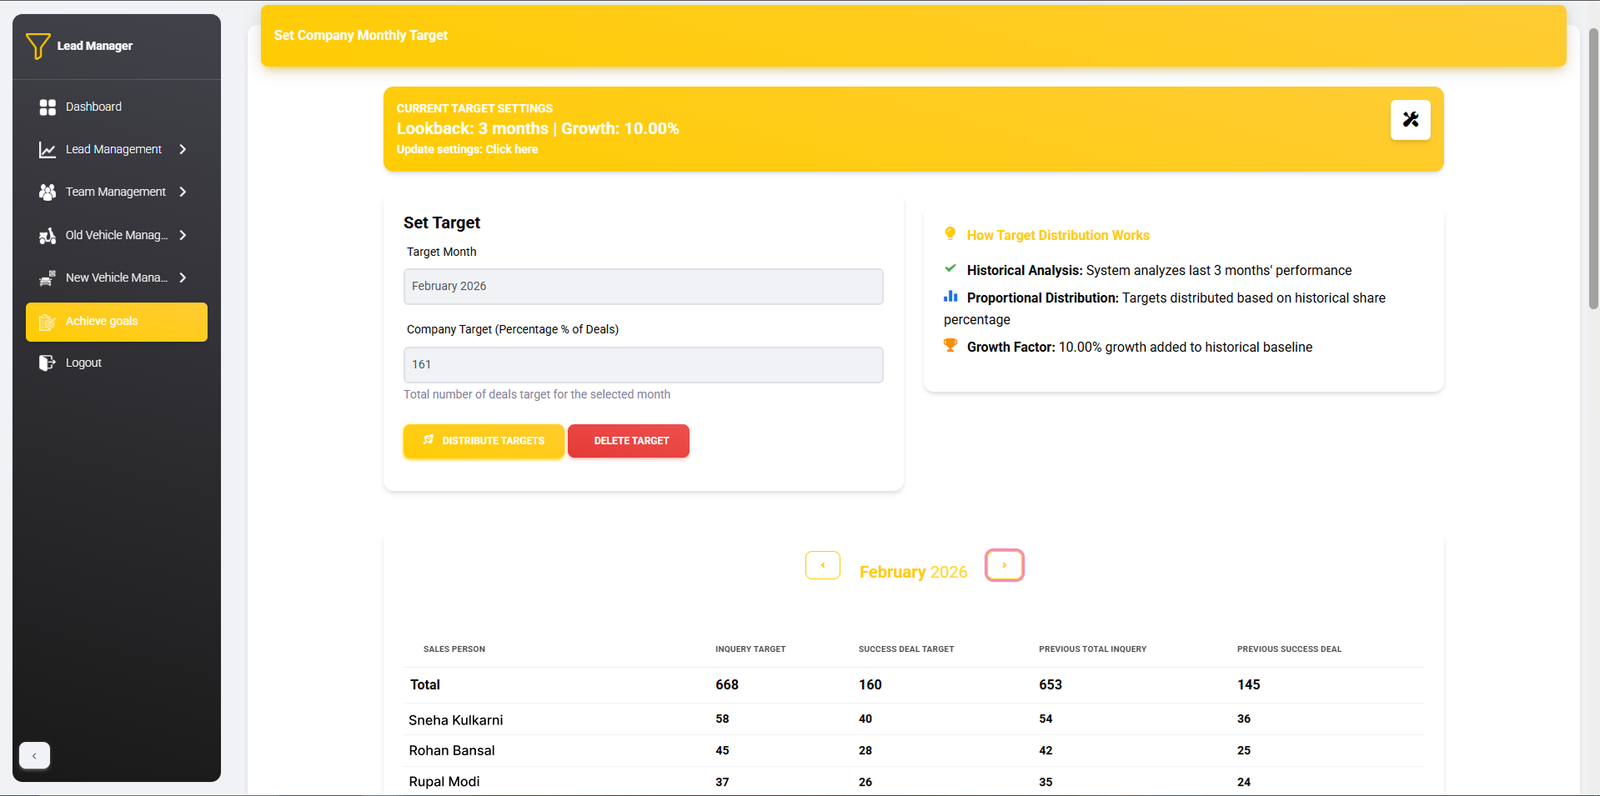Screen dimensions: 1600x796
Task: Expand the Team Management submenu arrow
Action: pyautogui.click(x=183, y=192)
